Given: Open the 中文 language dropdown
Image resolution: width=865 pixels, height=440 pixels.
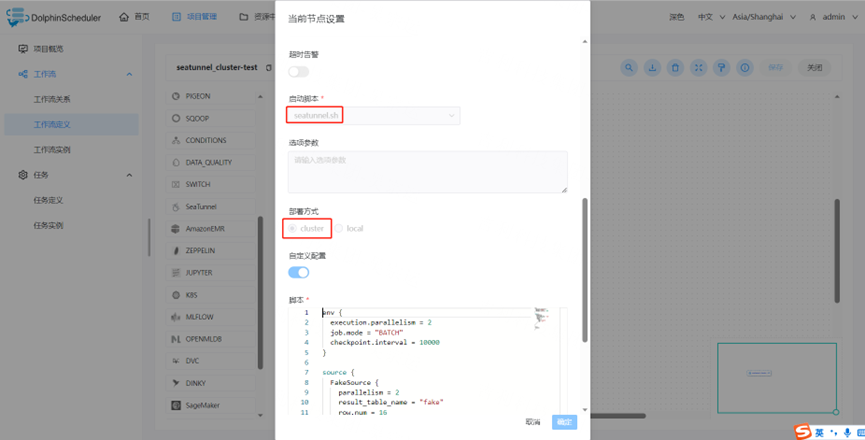Looking at the screenshot, I should point(711,17).
